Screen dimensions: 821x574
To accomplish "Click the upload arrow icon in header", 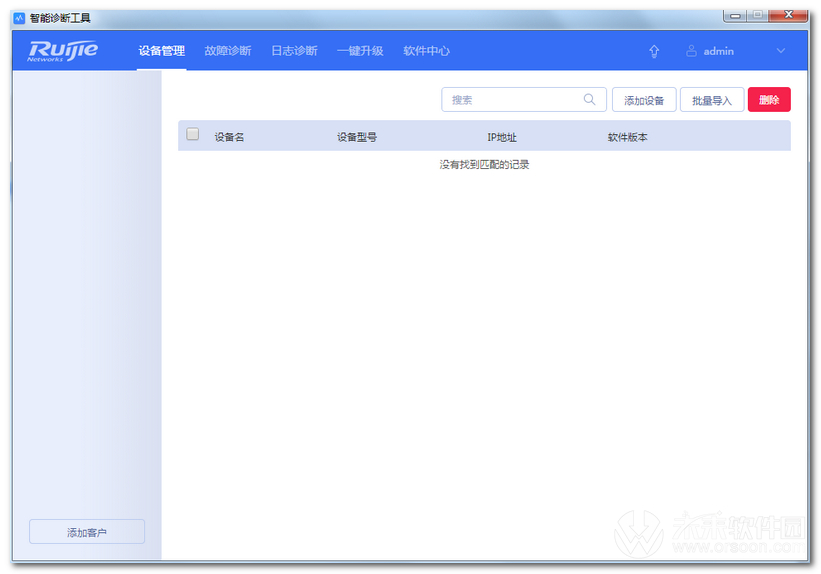I will coord(654,51).
